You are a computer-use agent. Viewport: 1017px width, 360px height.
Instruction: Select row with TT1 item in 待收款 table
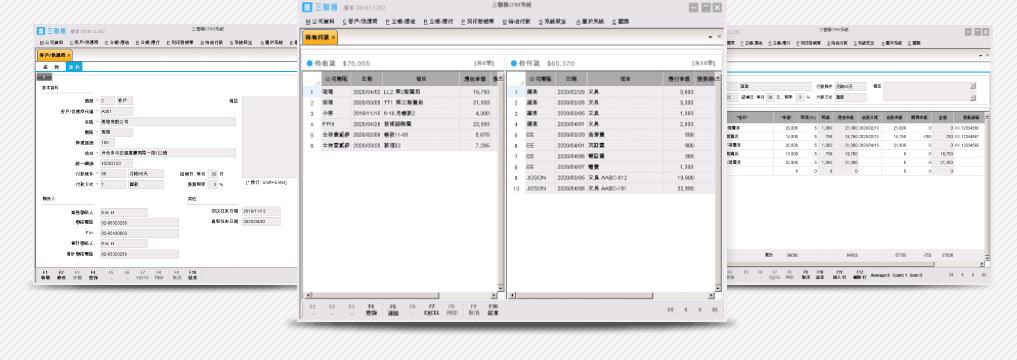coord(400,102)
